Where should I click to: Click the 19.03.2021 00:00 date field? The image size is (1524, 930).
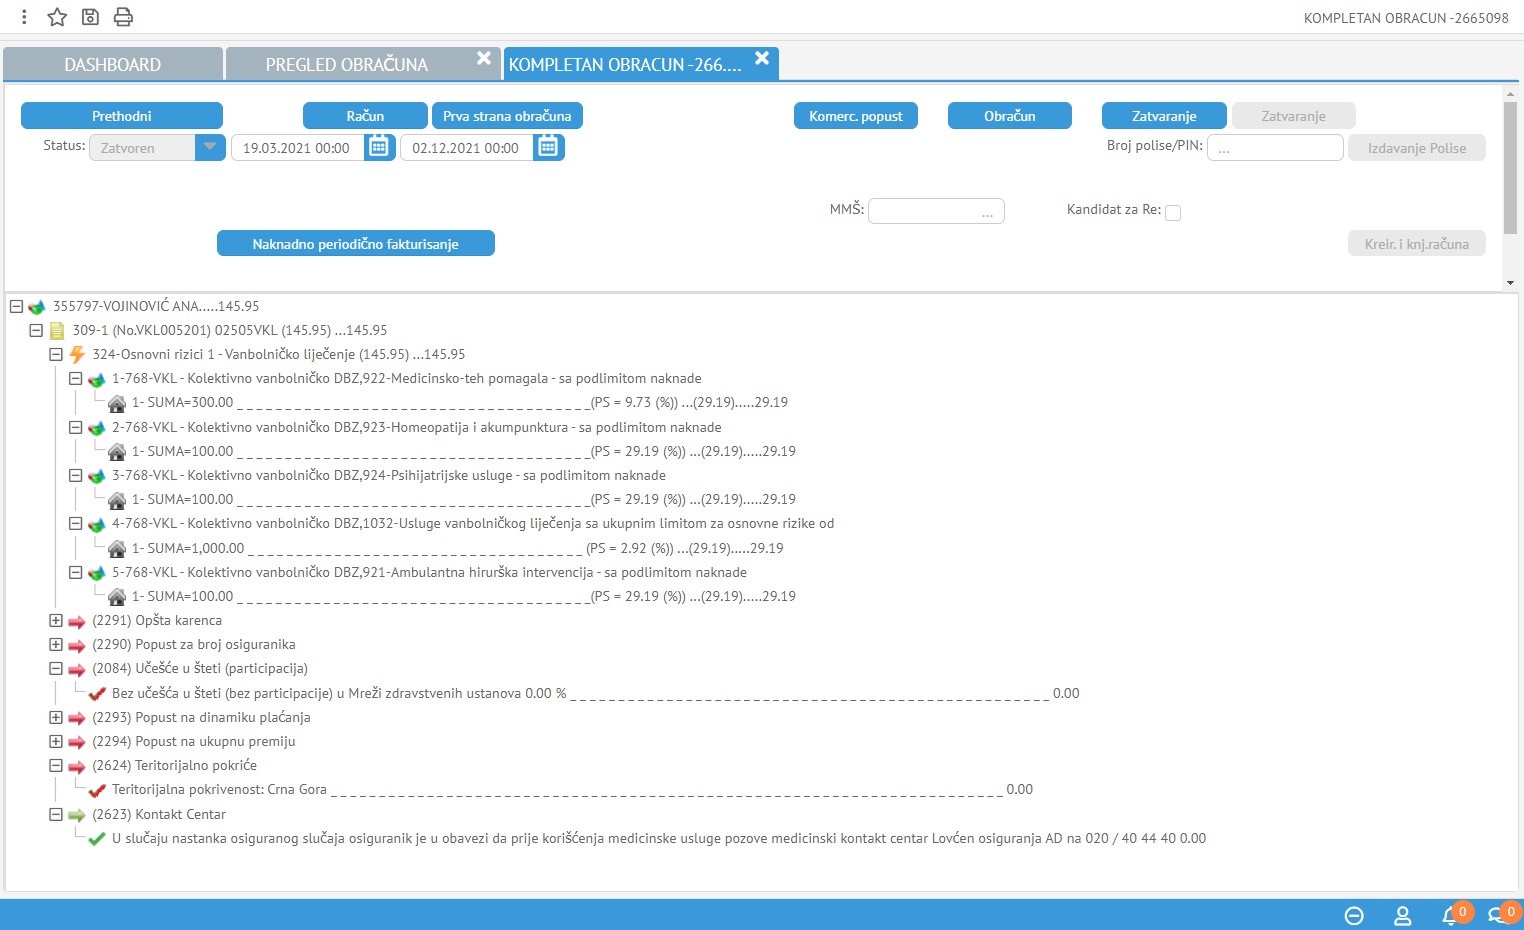[297, 148]
